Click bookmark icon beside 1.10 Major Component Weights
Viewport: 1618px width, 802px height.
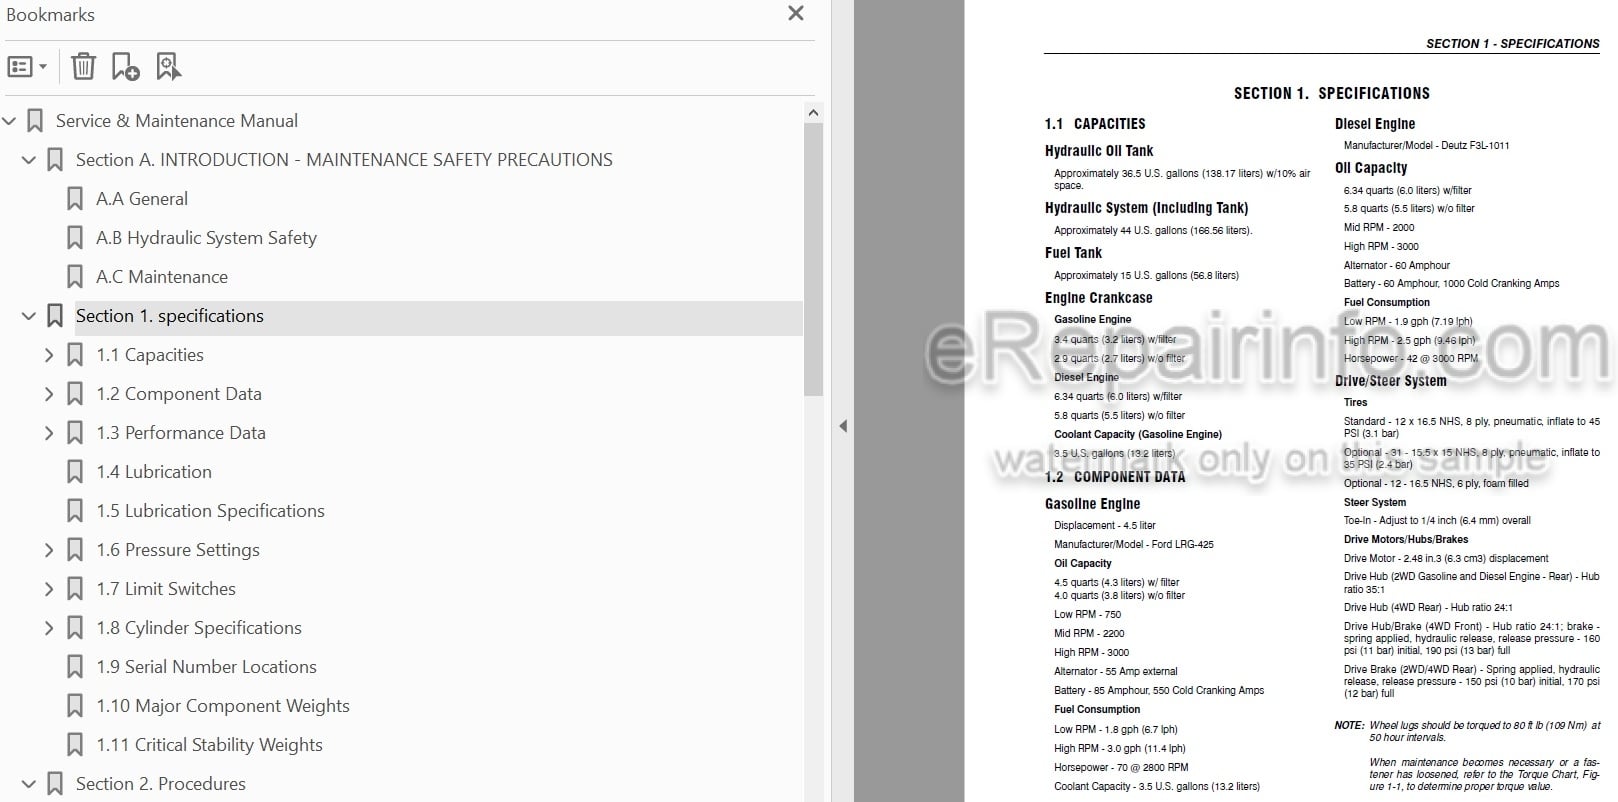[75, 706]
